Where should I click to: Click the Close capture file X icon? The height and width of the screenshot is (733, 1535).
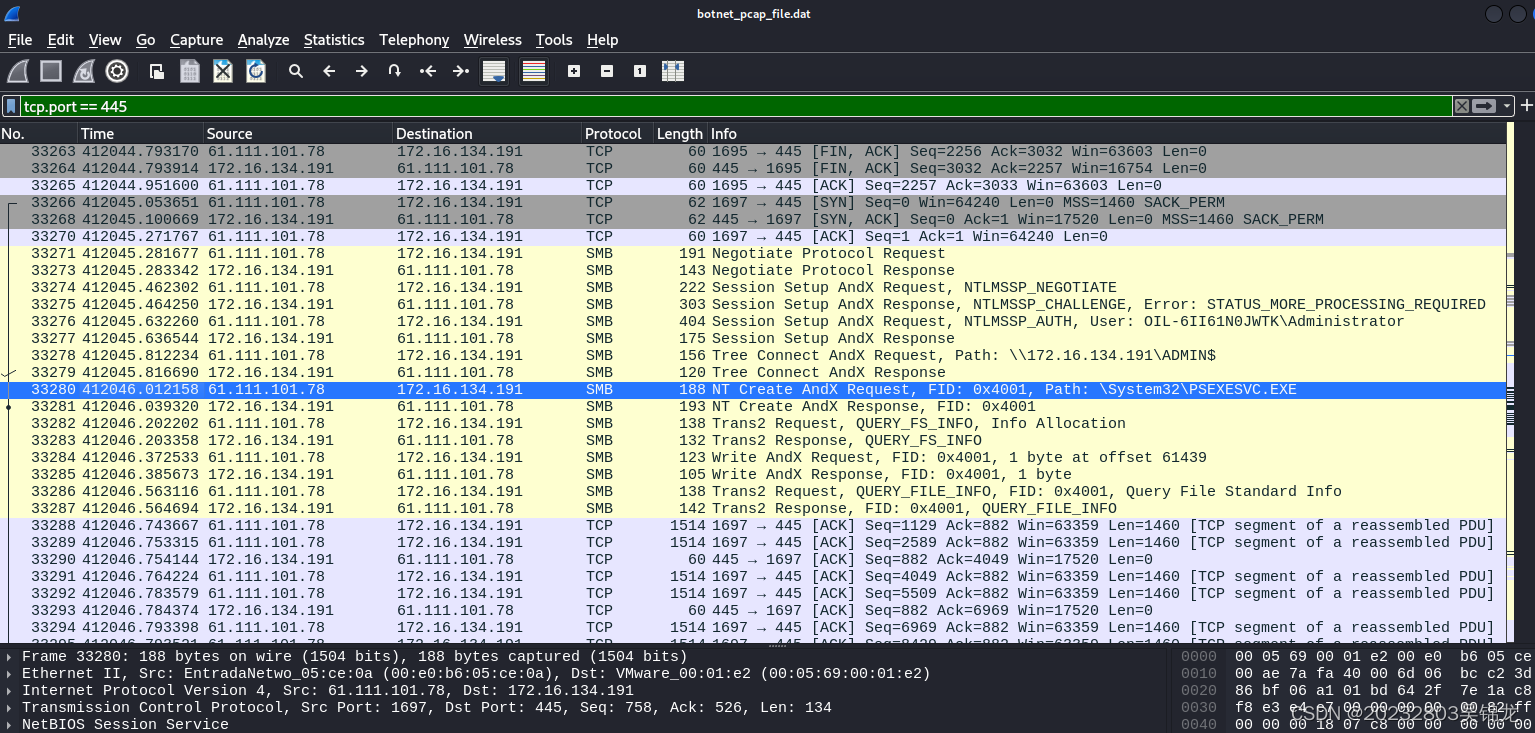click(223, 71)
